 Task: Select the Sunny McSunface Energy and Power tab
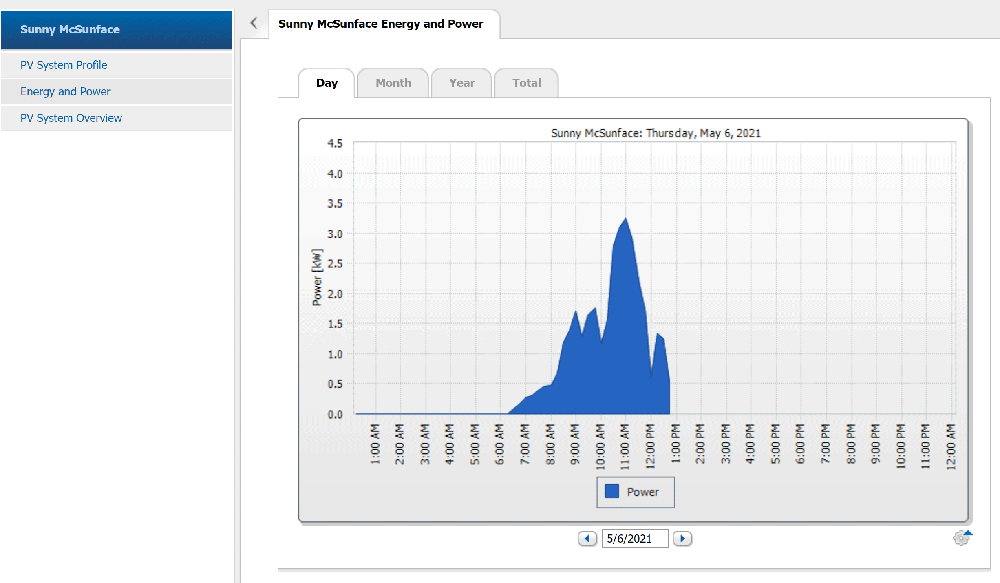click(380, 24)
